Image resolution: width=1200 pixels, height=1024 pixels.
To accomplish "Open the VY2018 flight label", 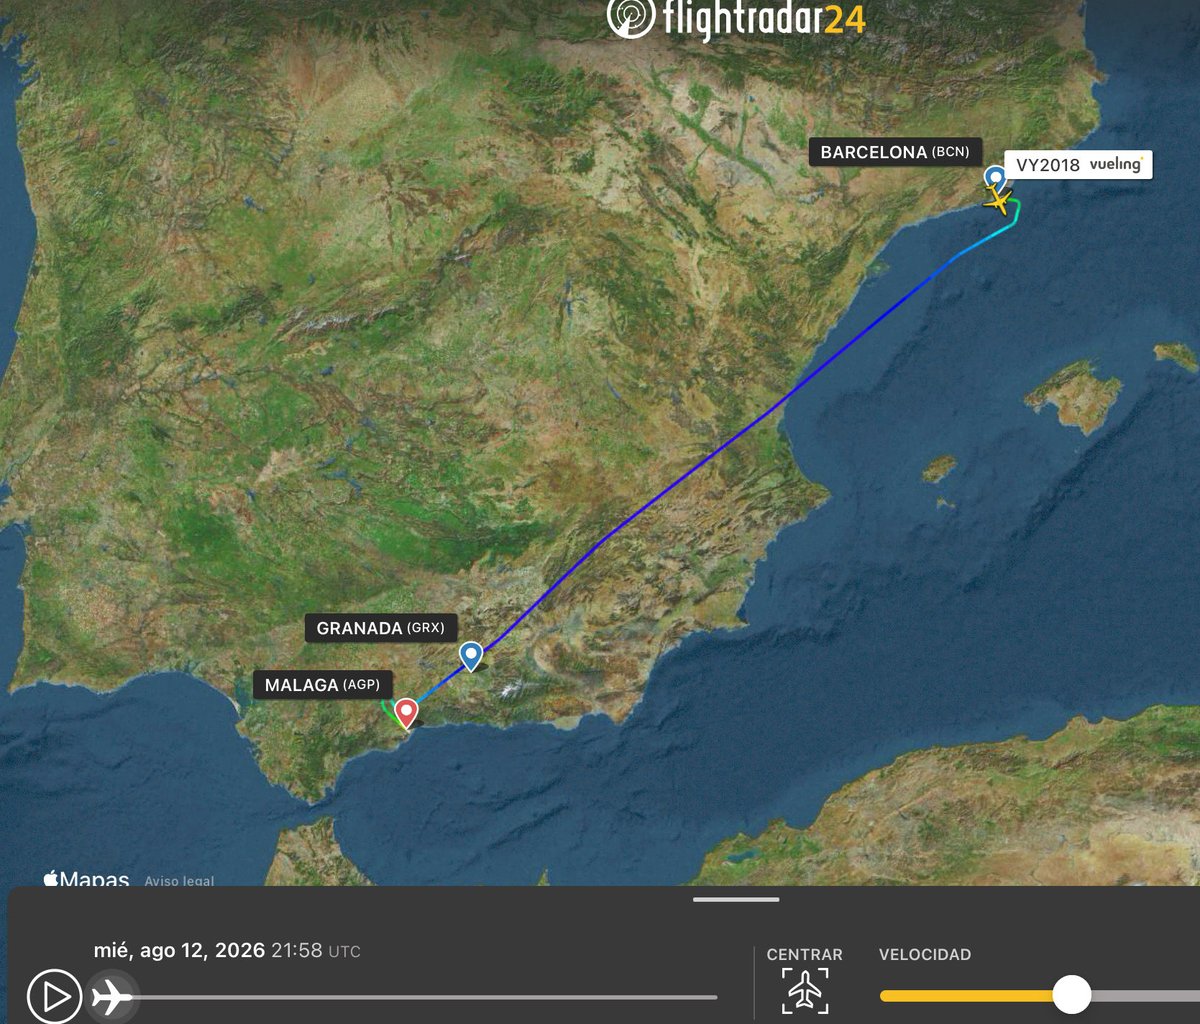I will pos(1079,165).
